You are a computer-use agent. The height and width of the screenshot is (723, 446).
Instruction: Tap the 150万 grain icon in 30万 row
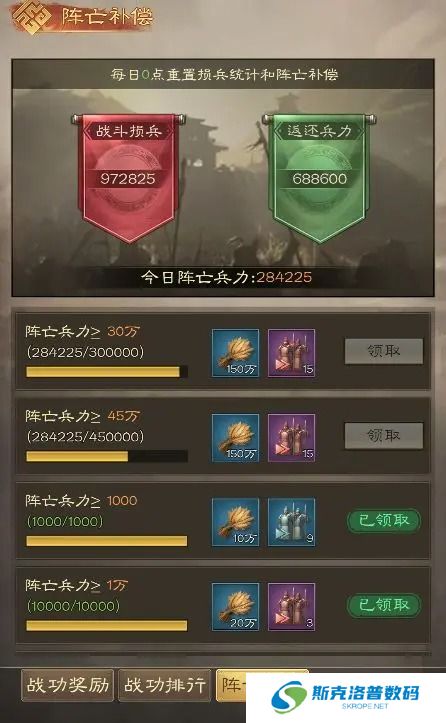coord(235,353)
